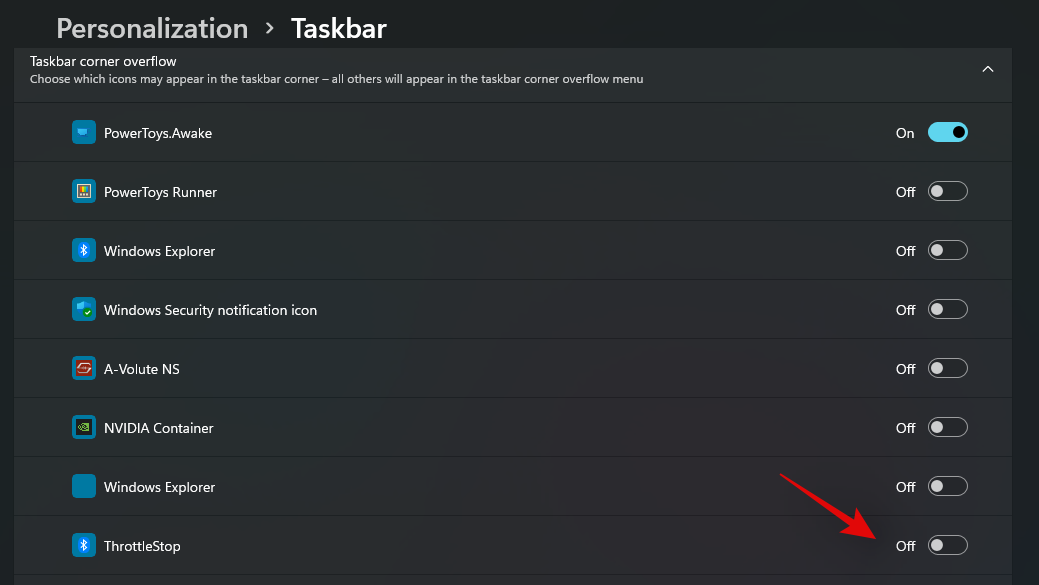
Task: Go back to Personalization settings
Action: (x=152, y=28)
